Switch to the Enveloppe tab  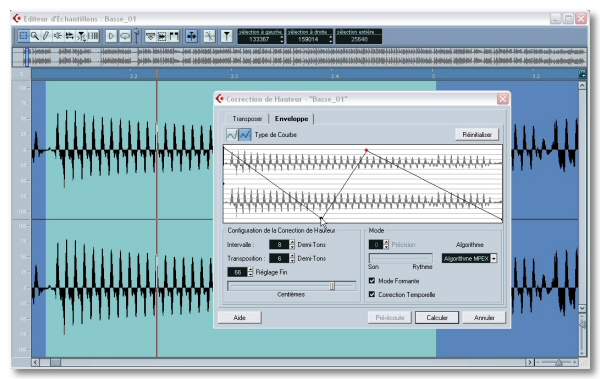click(291, 119)
